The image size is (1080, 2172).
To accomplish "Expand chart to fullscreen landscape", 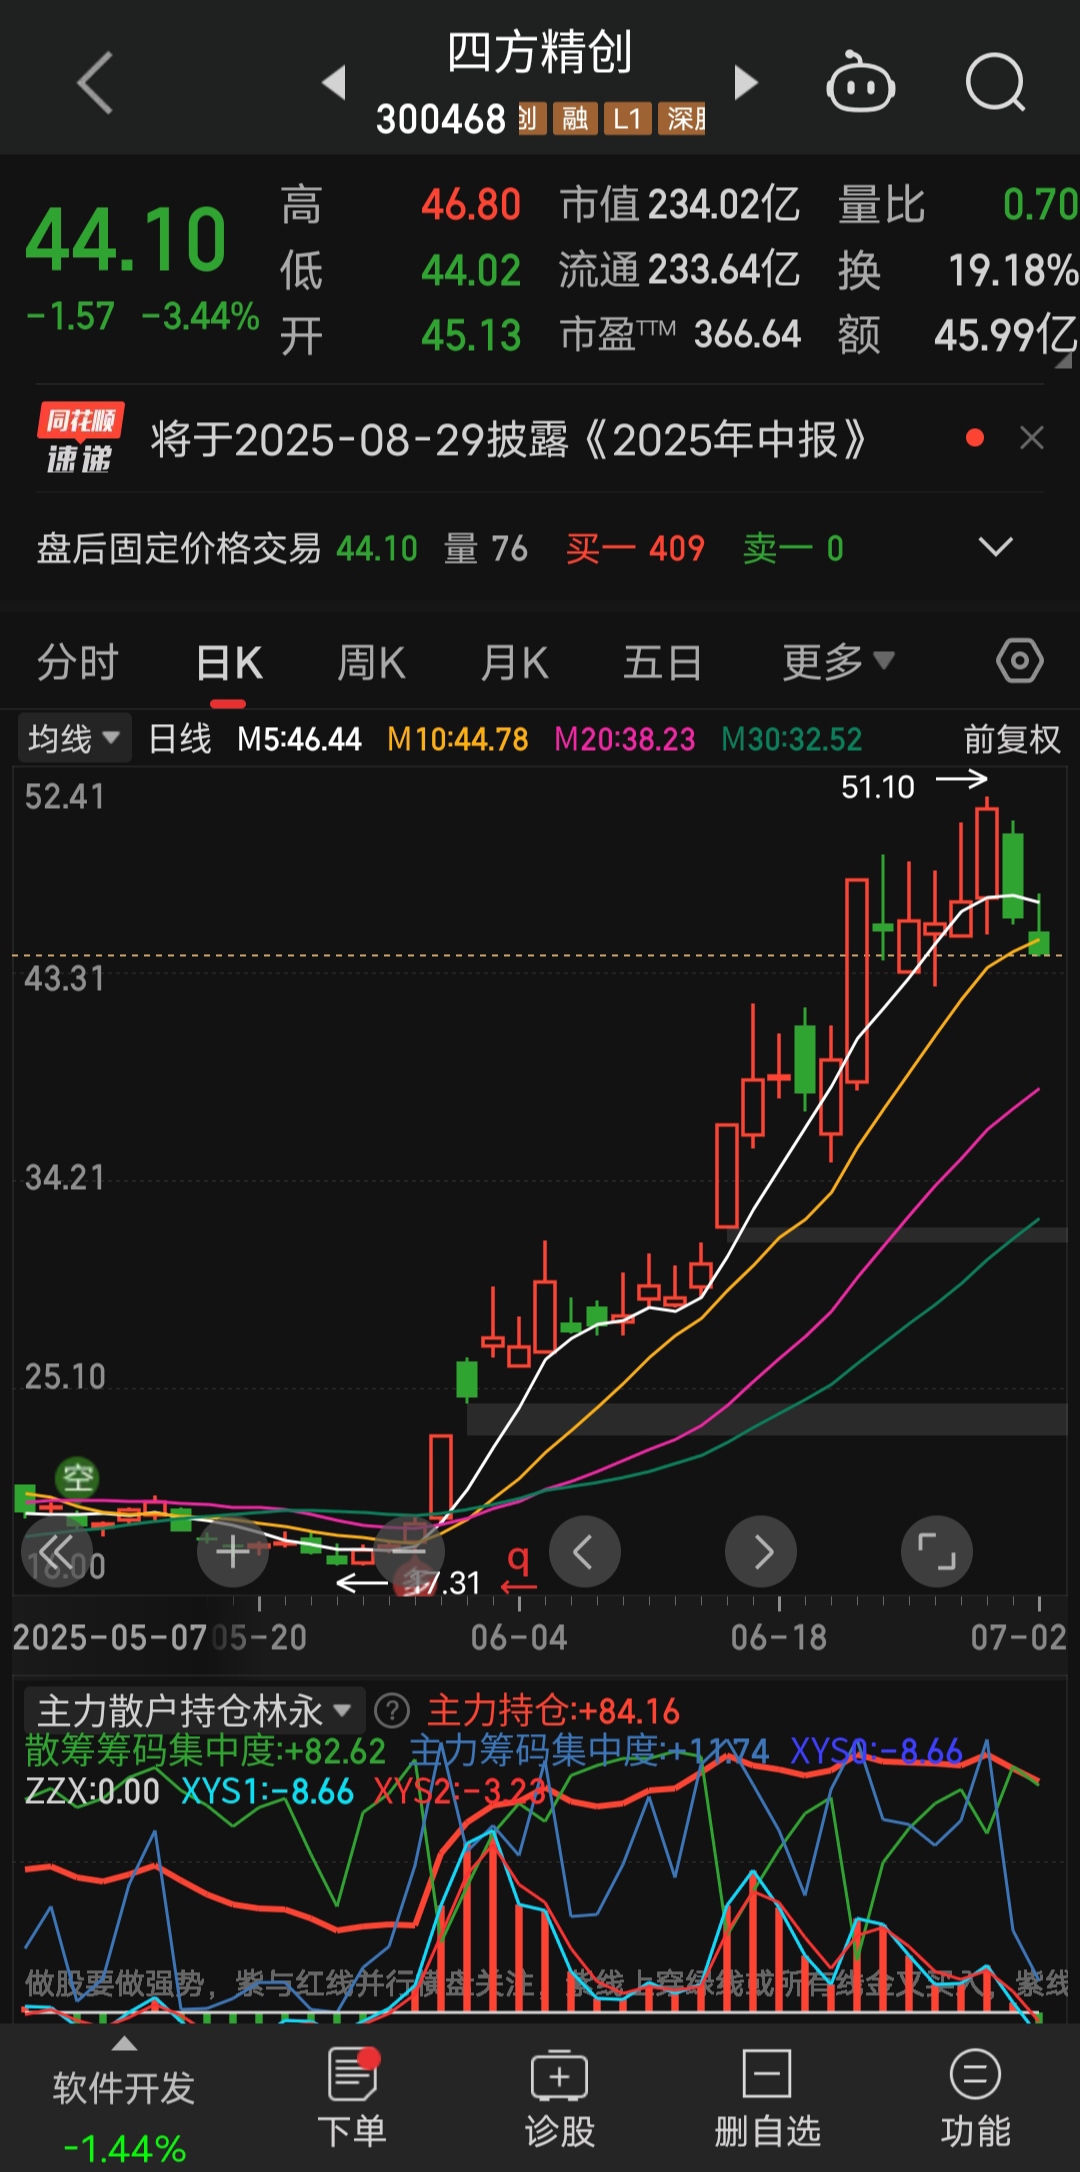I will click(937, 1552).
